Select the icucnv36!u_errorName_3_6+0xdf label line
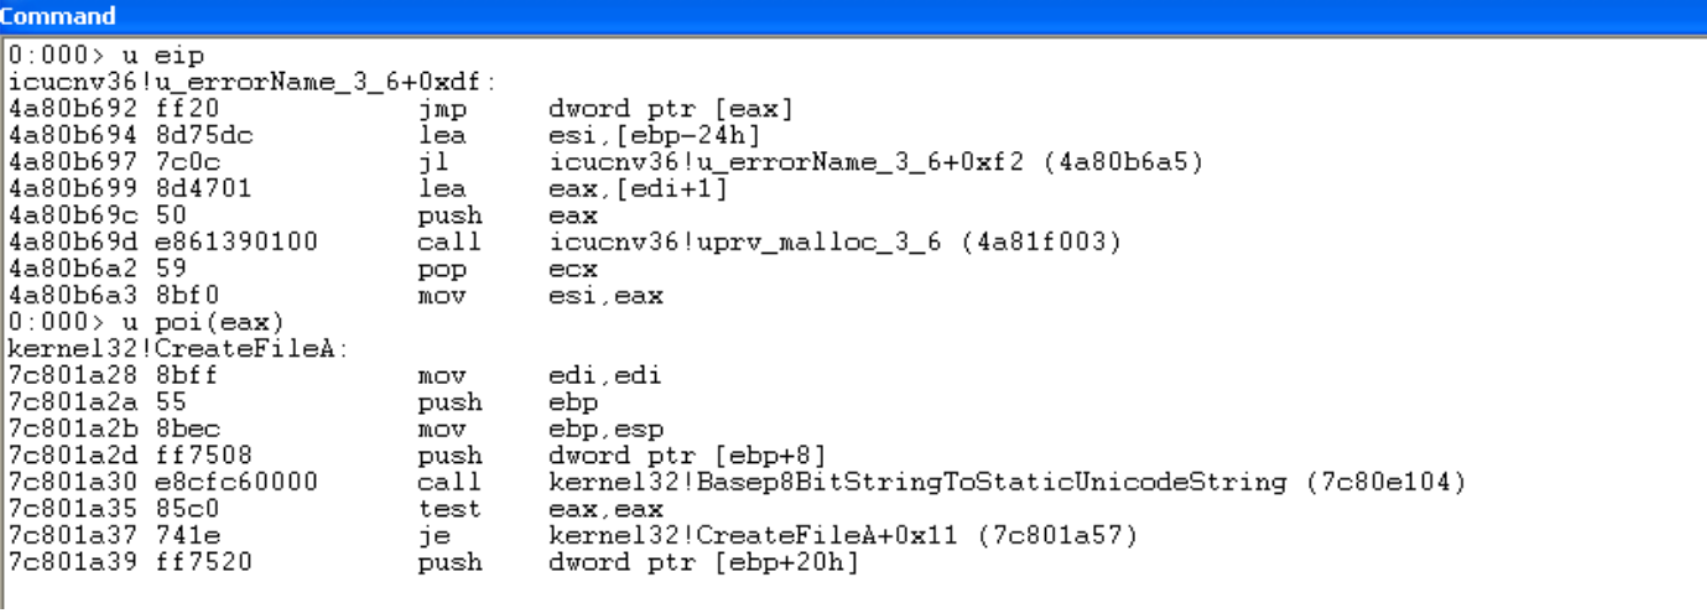This screenshot has width=1707, height=613. 252,82
